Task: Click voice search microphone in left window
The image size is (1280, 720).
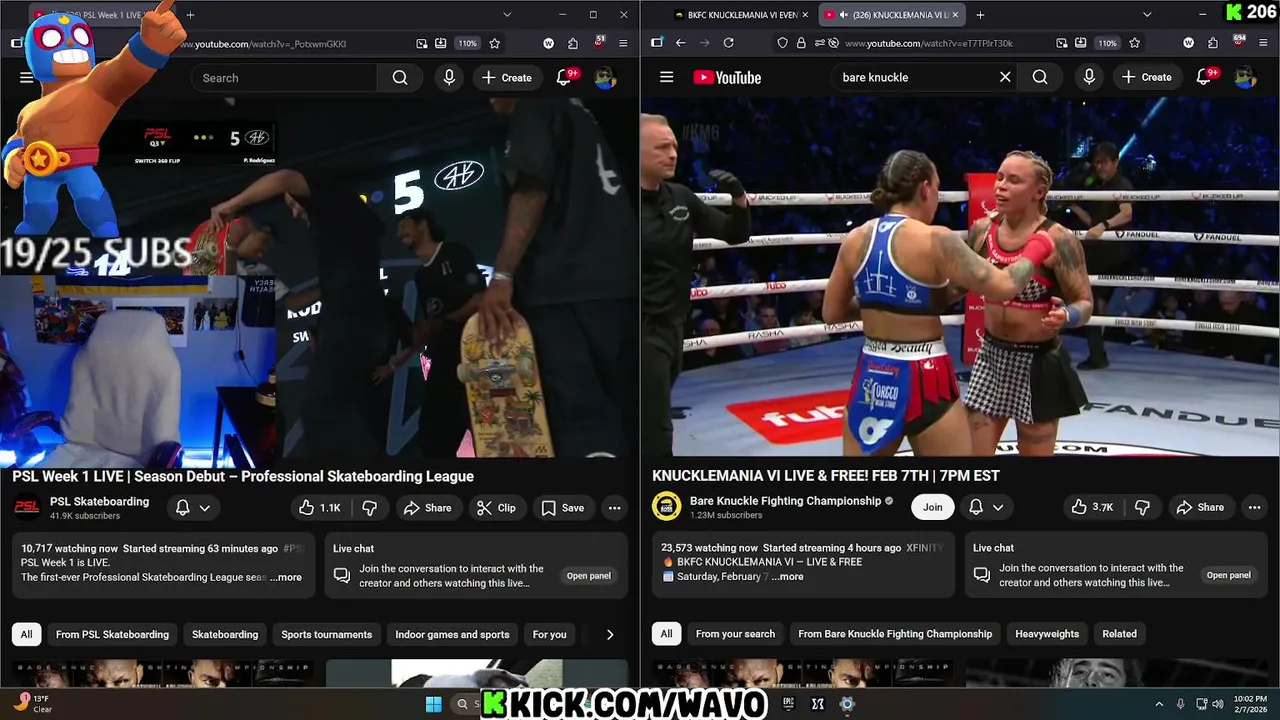Action: coord(449,78)
